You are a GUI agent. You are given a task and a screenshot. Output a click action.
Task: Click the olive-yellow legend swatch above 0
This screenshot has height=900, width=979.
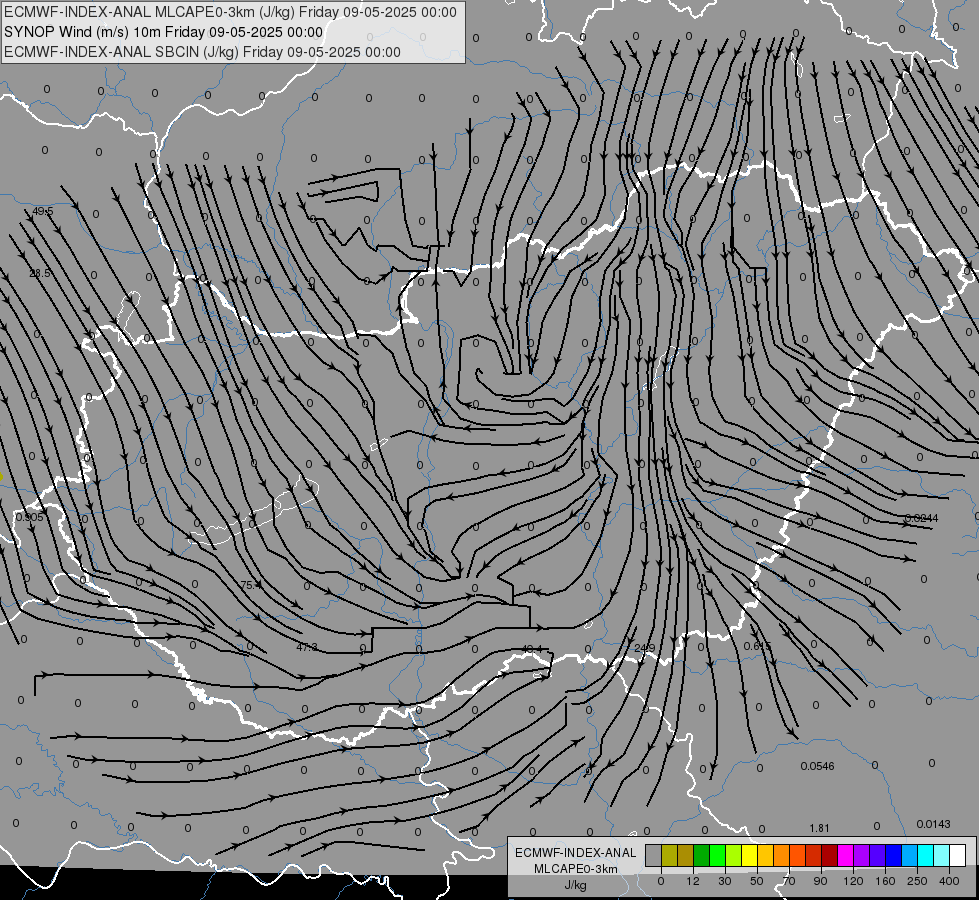[669, 855]
